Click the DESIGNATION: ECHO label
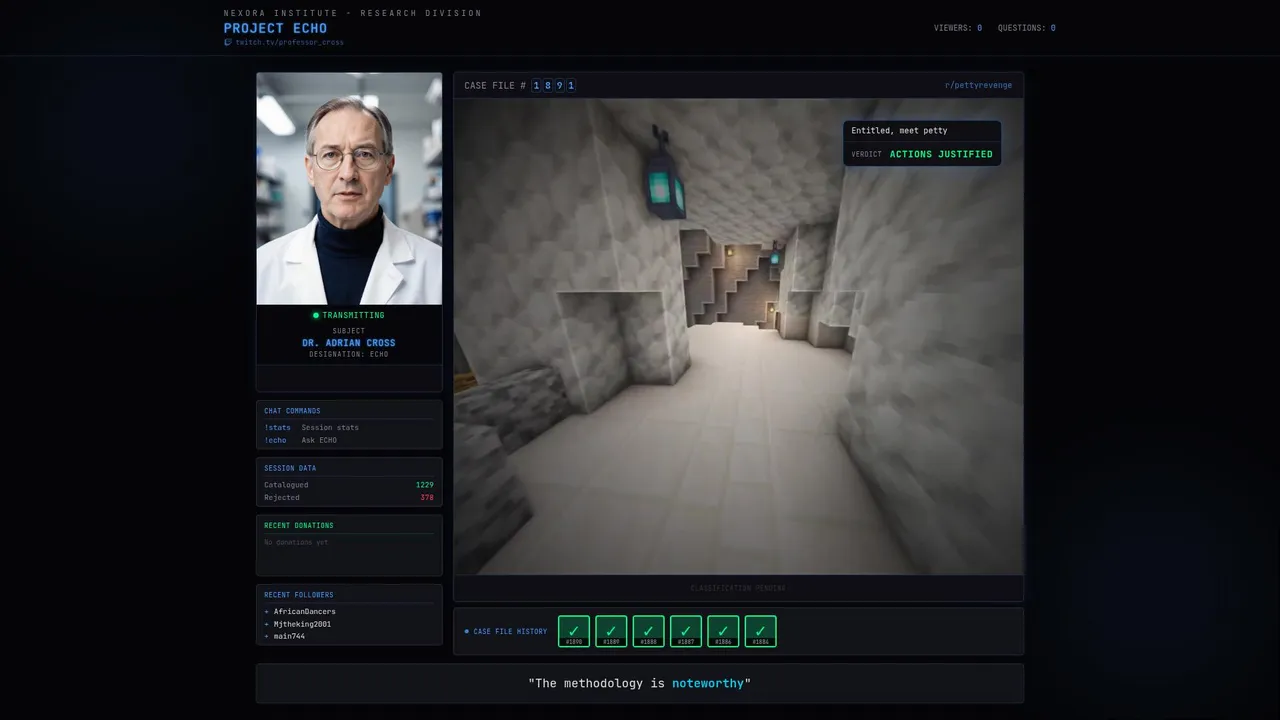1280x720 pixels. tap(349, 354)
